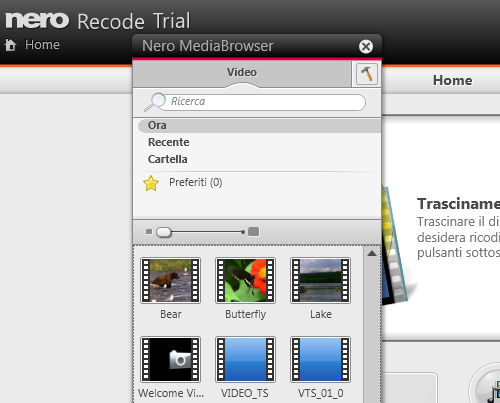The height and width of the screenshot is (403, 500).
Task: Open the Cartella category
Action: click(x=168, y=159)
